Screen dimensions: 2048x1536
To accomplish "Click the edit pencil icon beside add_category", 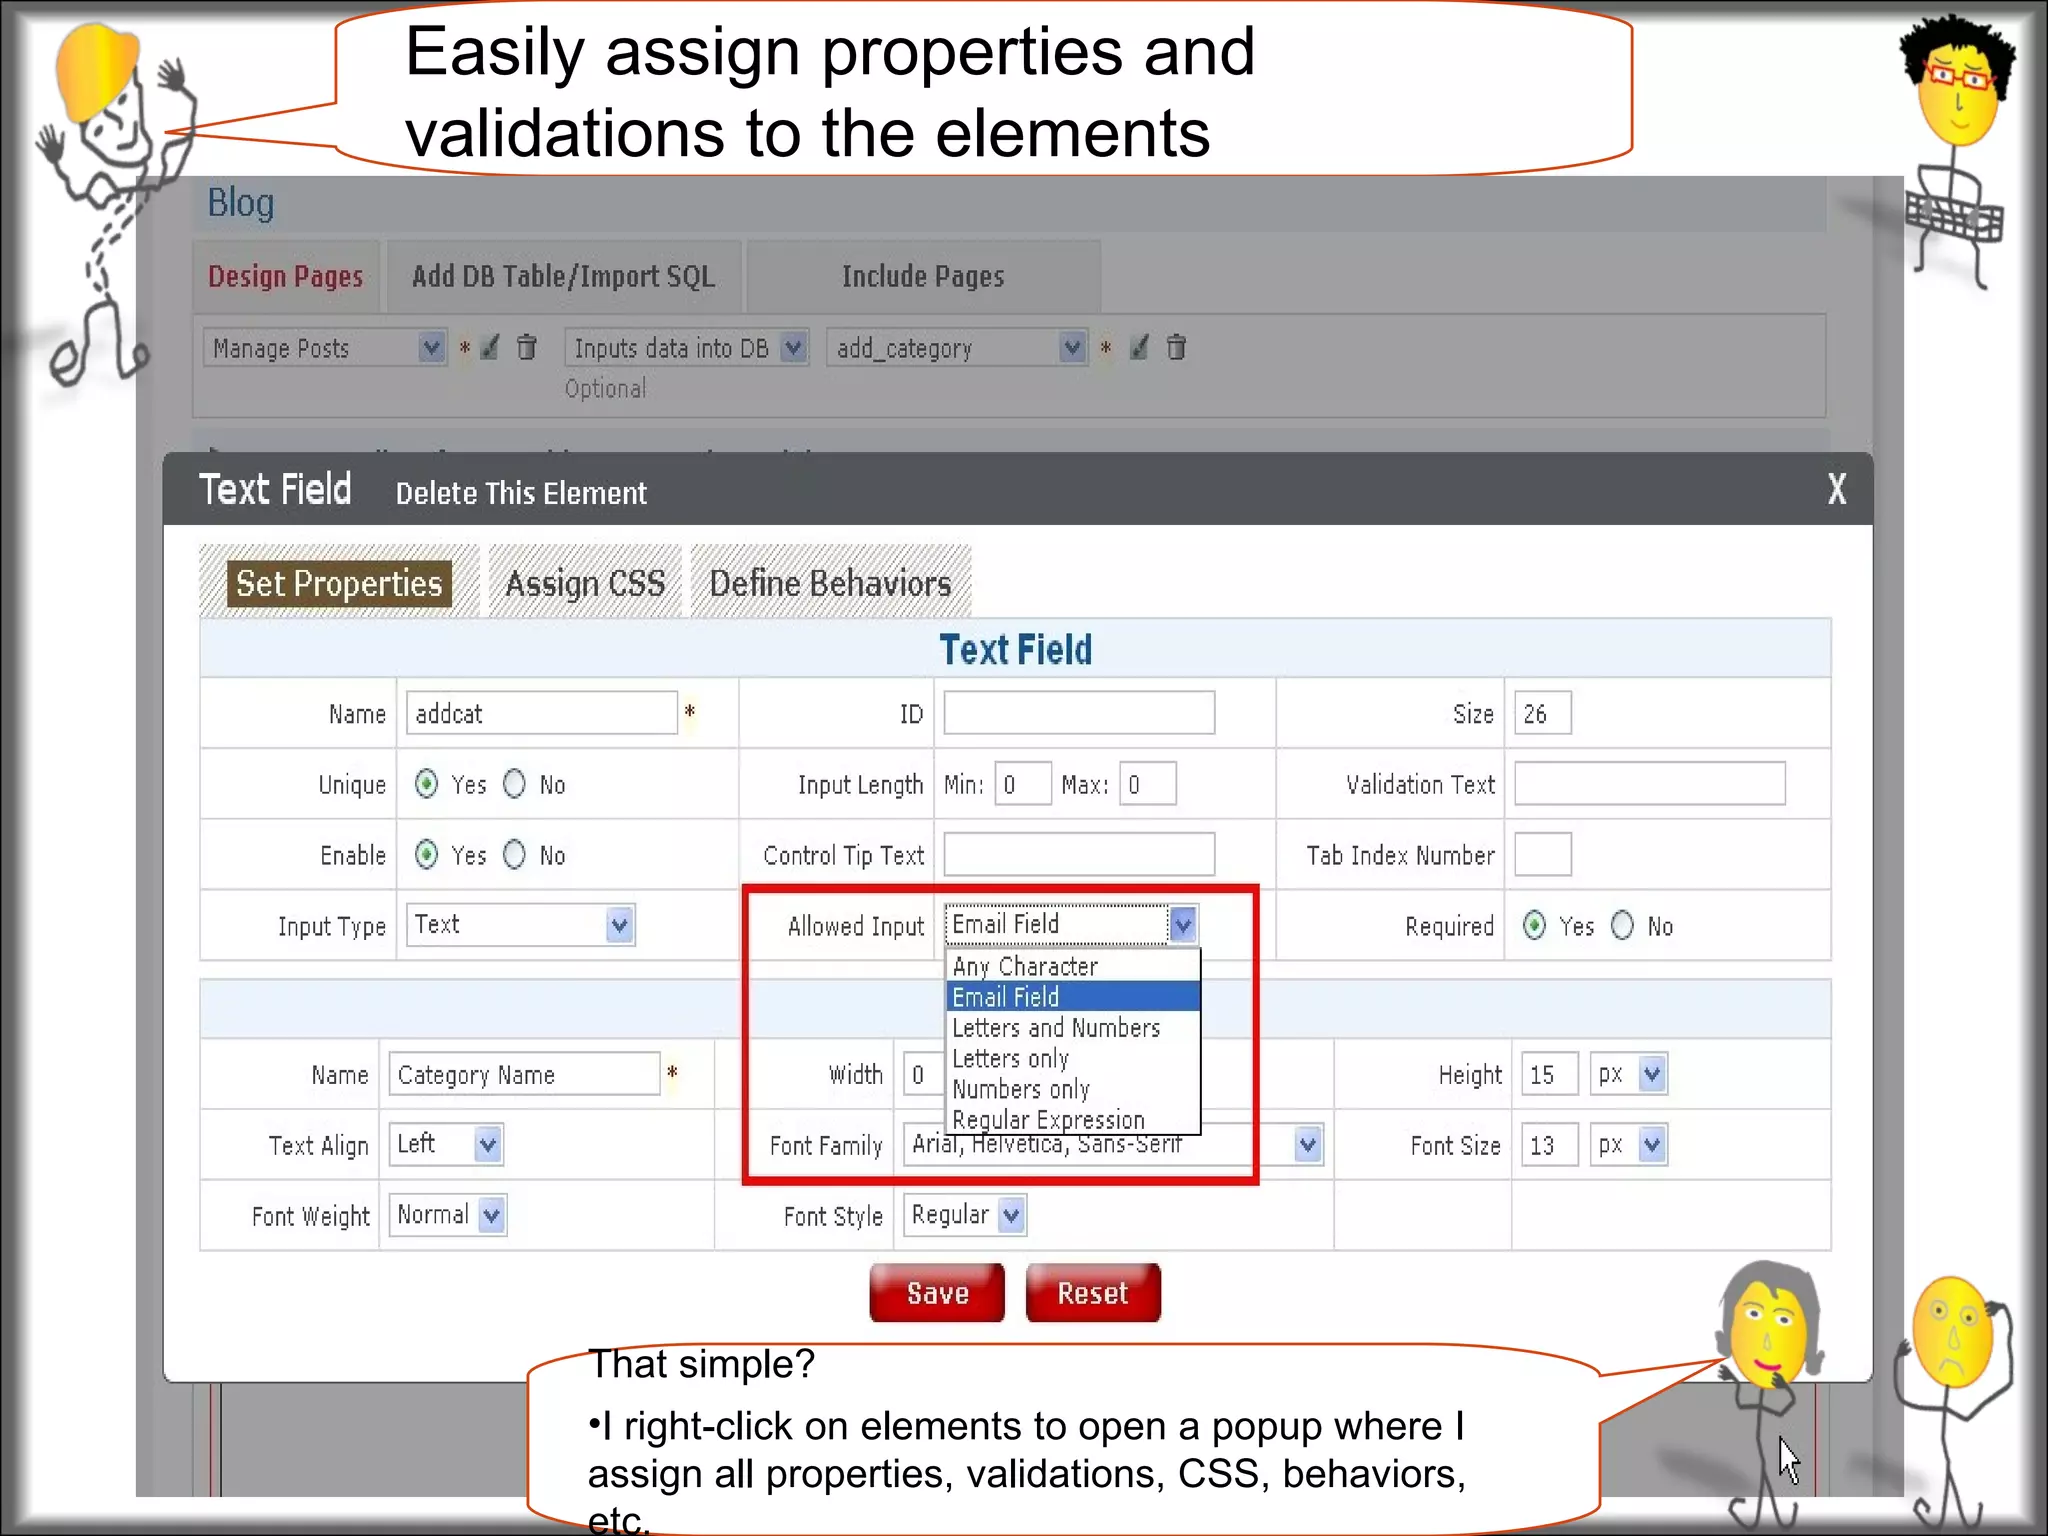I will [1139, 347].
